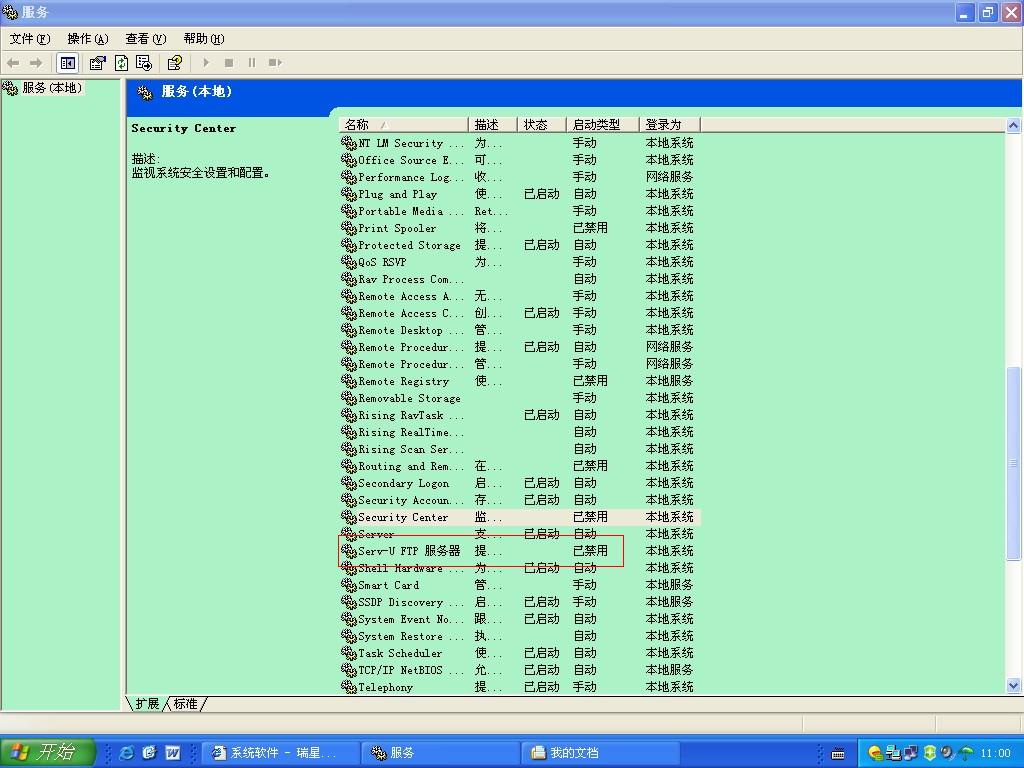This screenshot has width=1024, height=768.
Task: Click the Pause Service icon
Action: click(251, 63)
